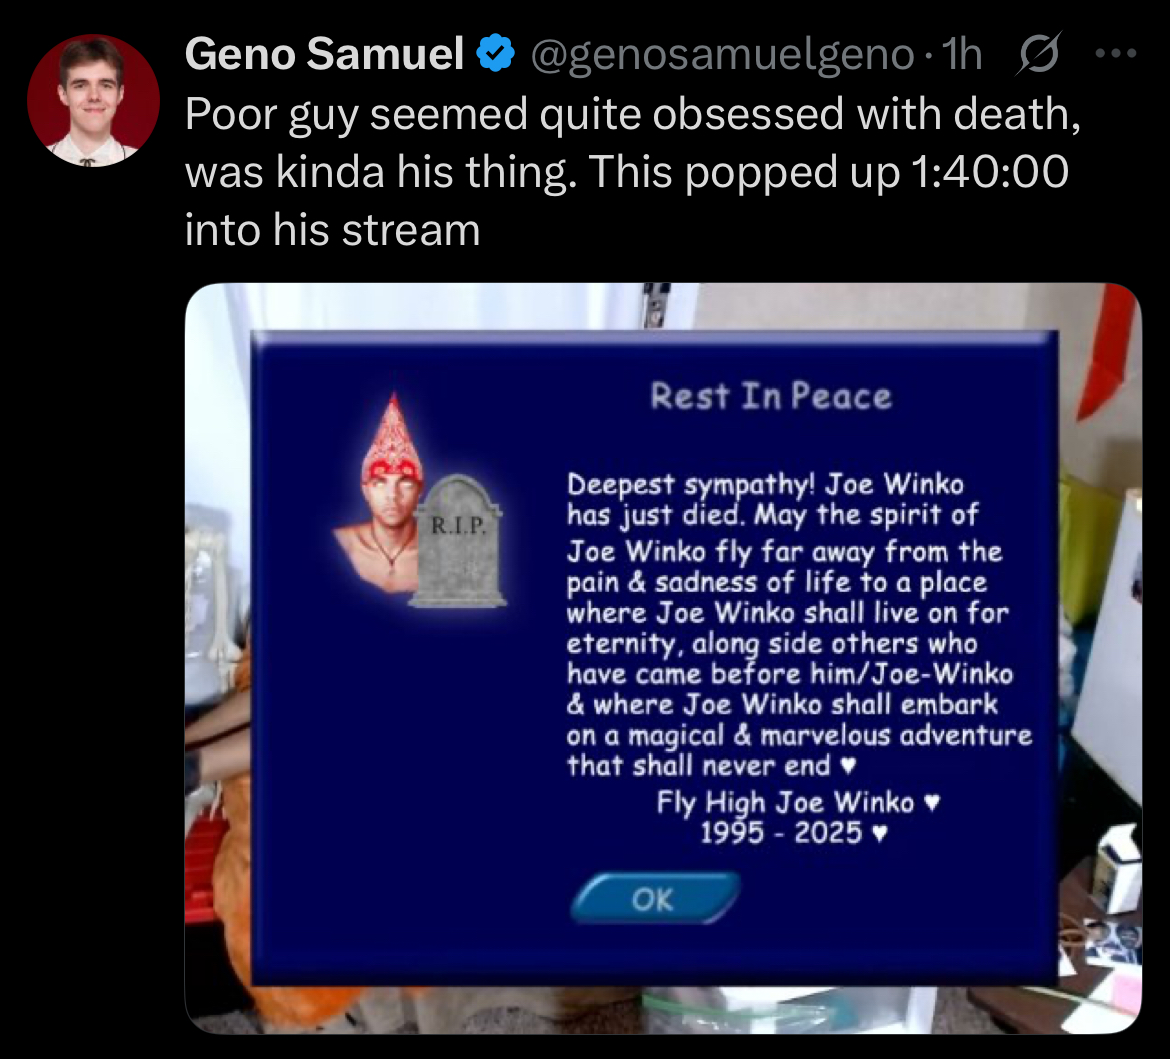Open the Grok slashed-circle icon
The image size is (1170, 1059).
click(1038, 54)
